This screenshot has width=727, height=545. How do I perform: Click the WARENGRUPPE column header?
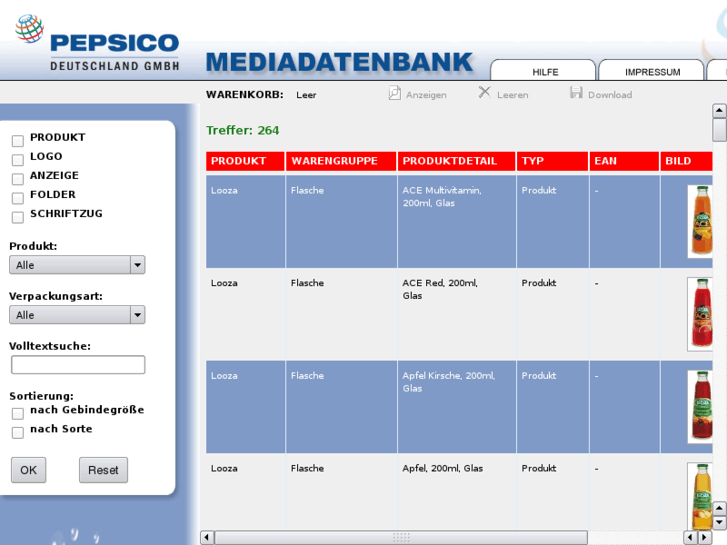(x=341, y=161)
